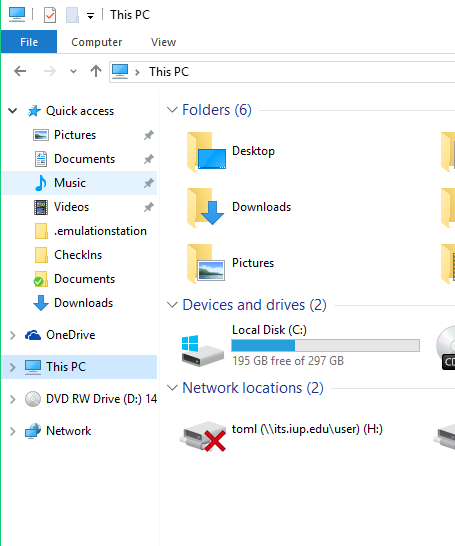Click the Local Disk (C:) label

click(x=269, y=330)
